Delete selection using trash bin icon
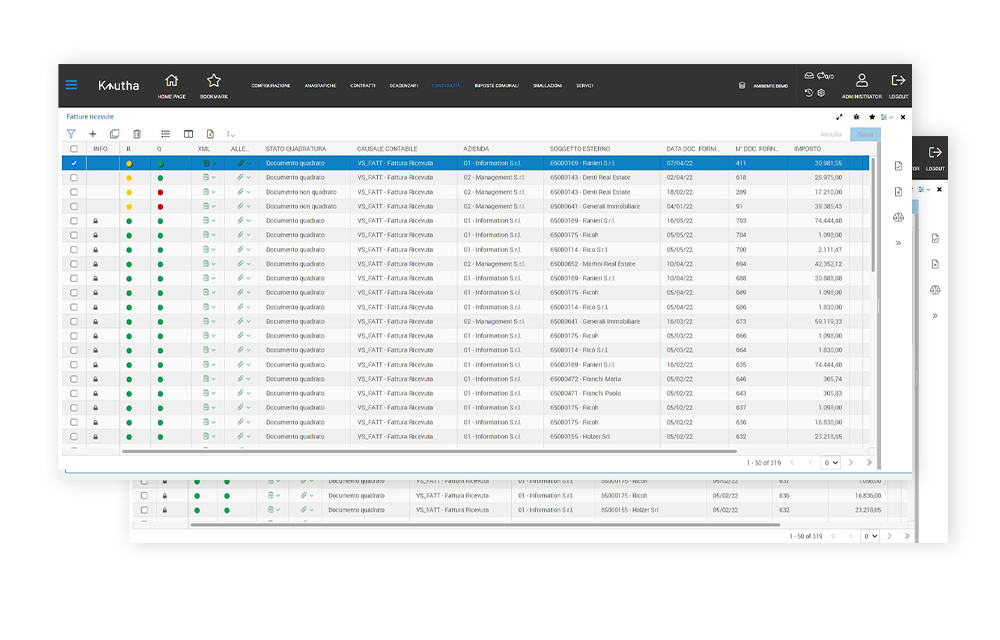This screenshot has width=1000, height=640. pyautogui.click(x=137, y=133)
